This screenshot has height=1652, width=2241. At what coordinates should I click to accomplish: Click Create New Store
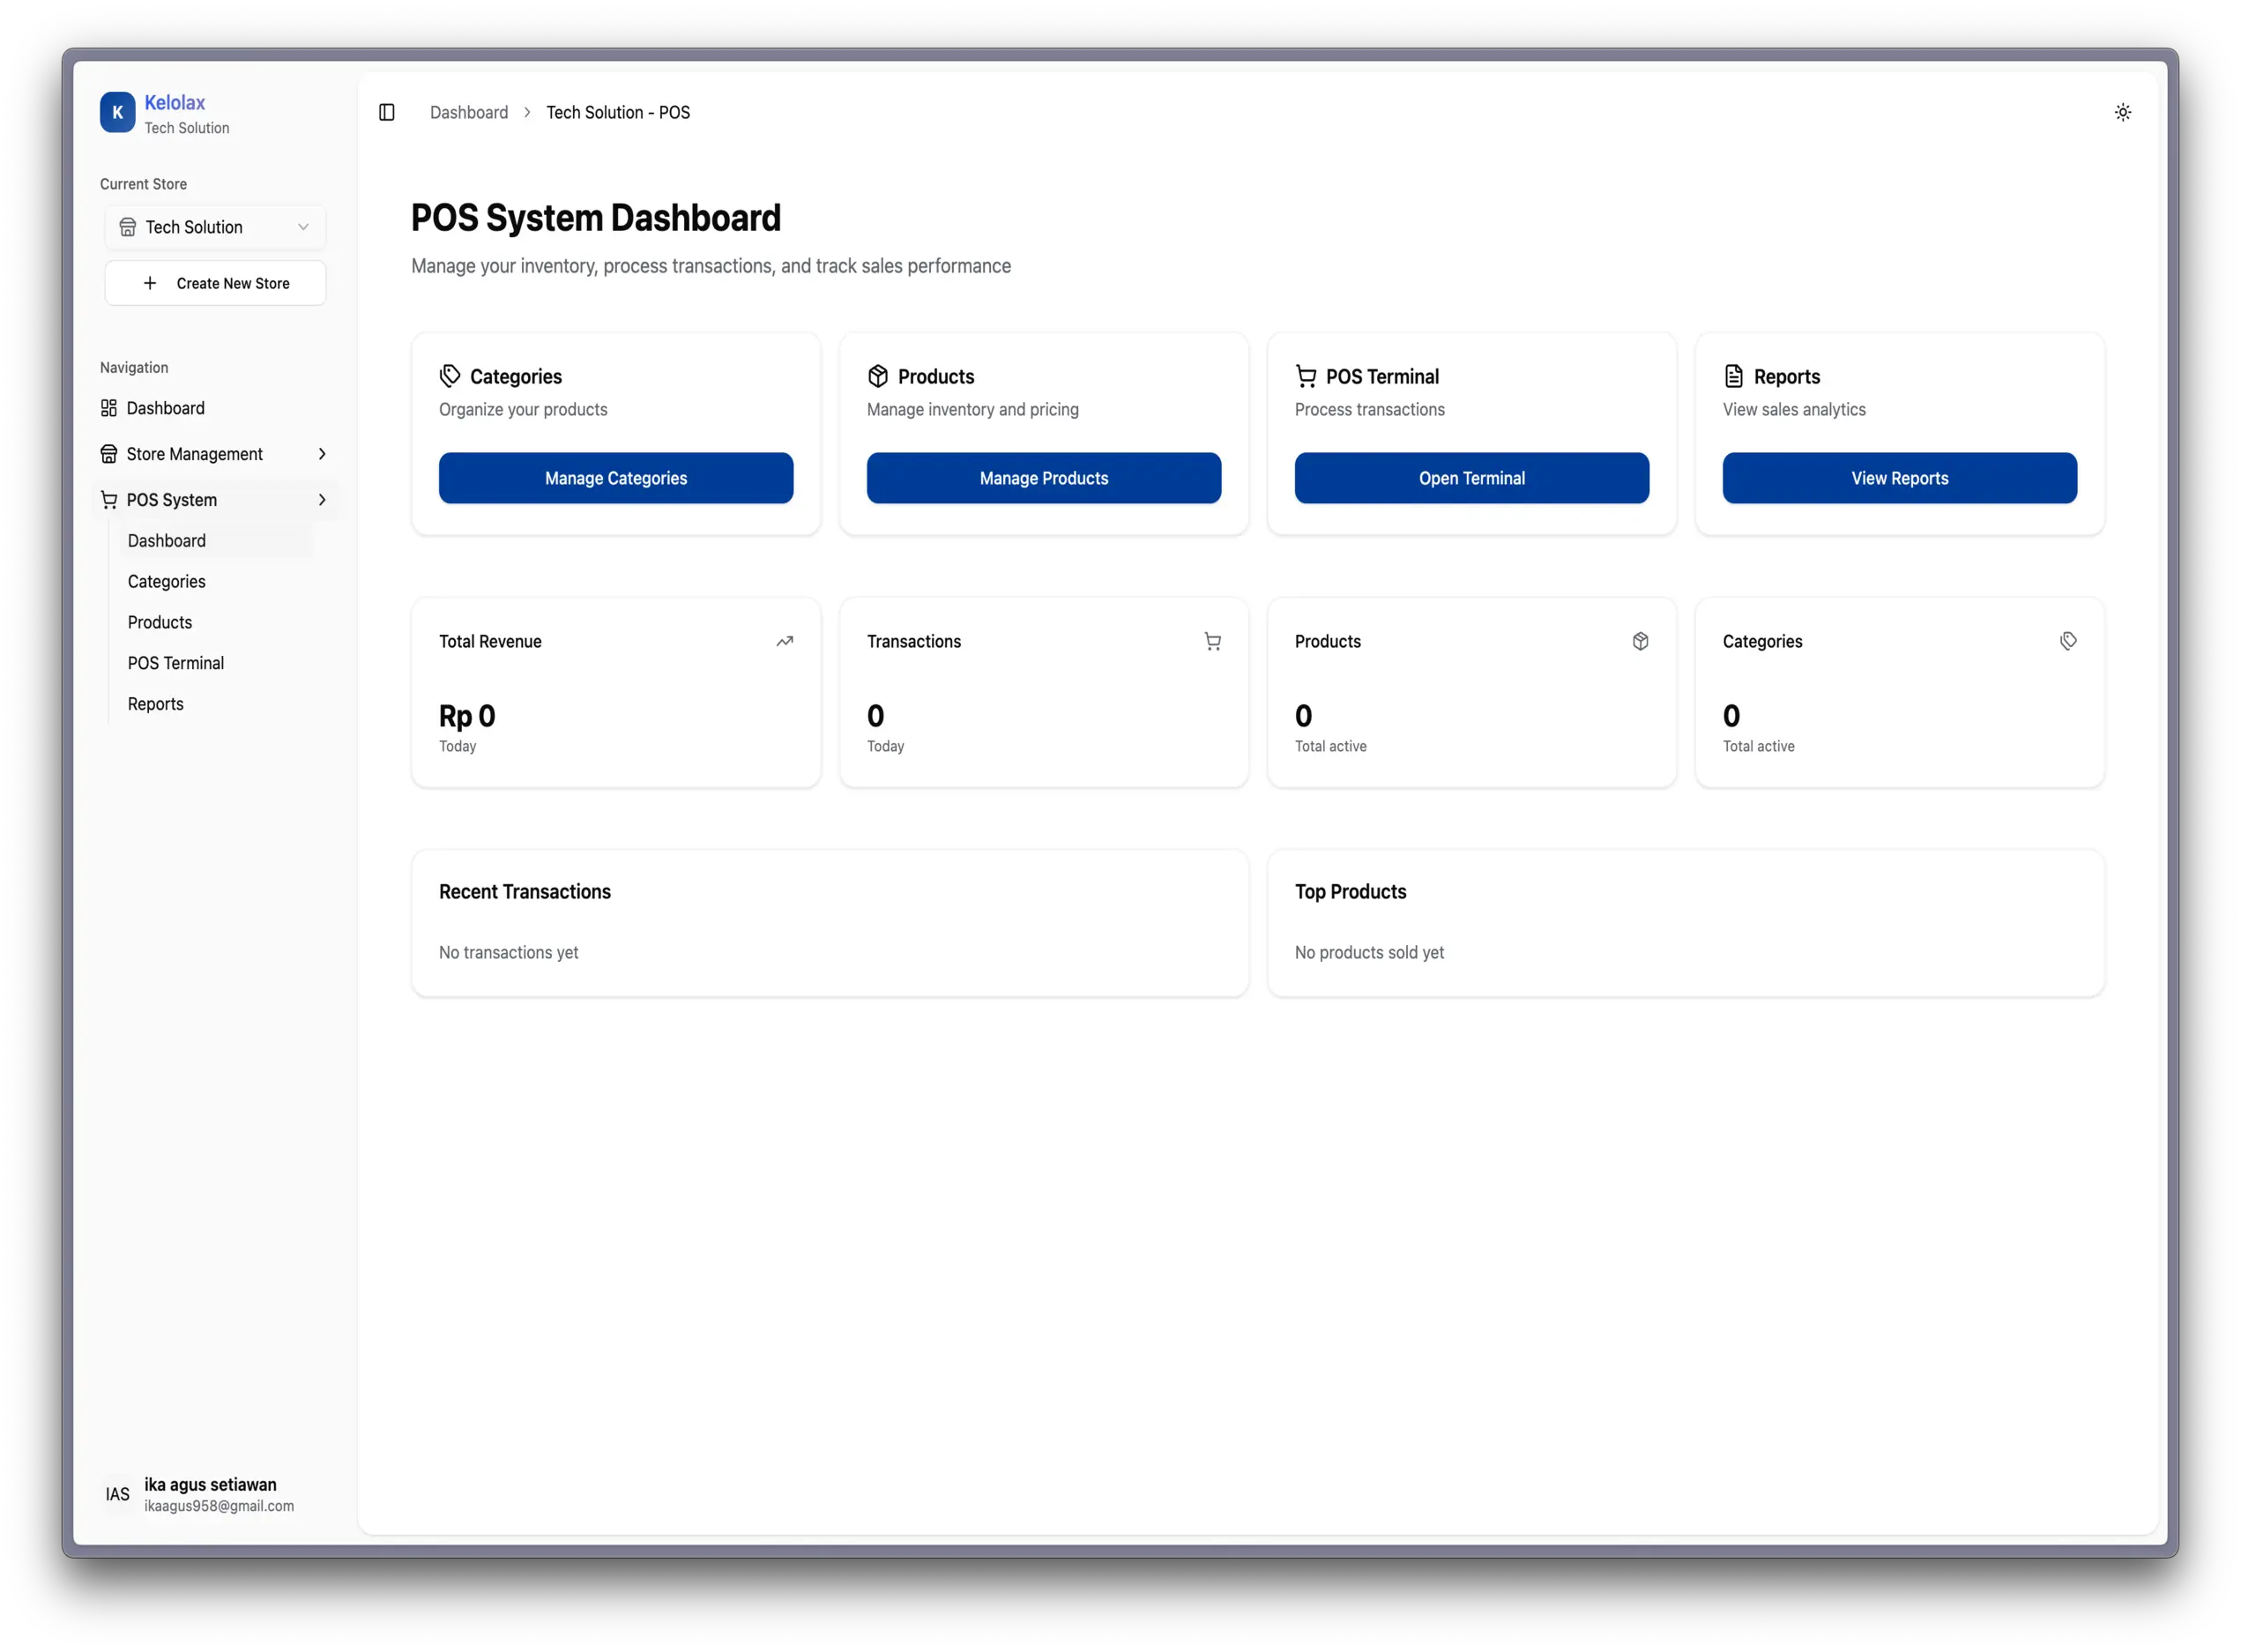pyautogui.click(x=214, y=283)
